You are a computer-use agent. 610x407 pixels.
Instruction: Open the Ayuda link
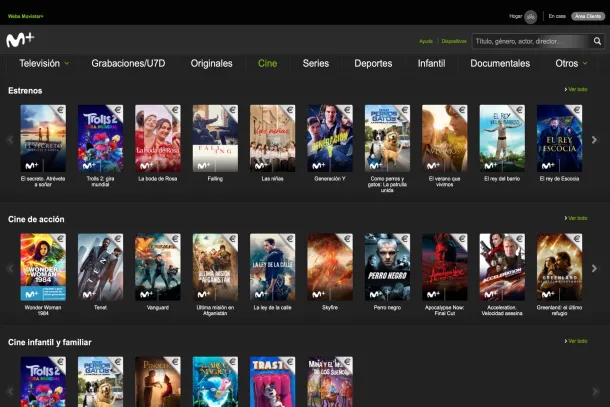426,42
